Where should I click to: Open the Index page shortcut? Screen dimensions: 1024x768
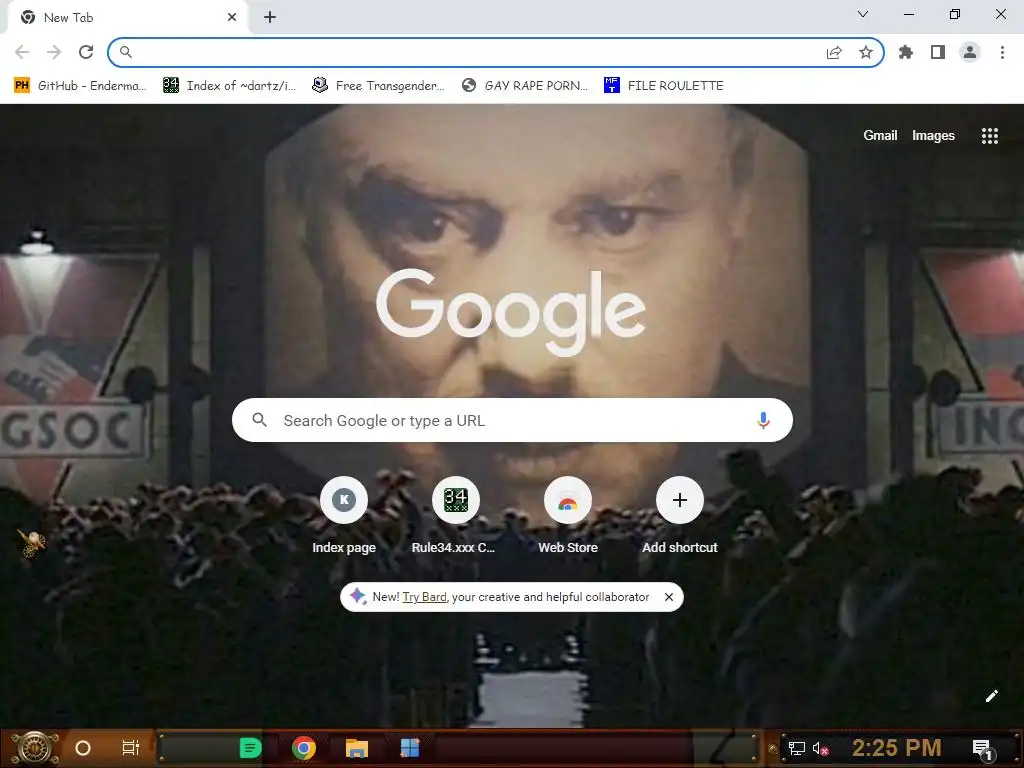click(x=344, y=516)
